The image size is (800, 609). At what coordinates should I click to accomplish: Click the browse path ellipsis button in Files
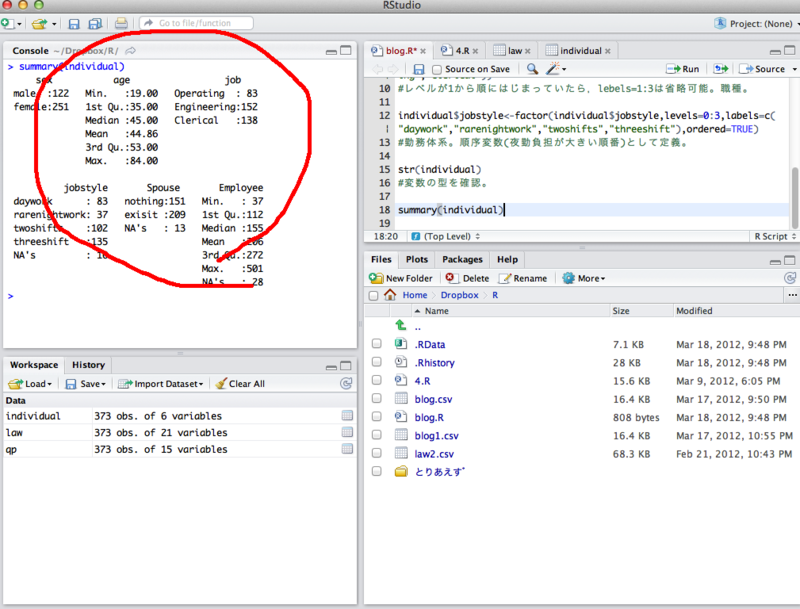pyautogui.click(x=792, y=295)
